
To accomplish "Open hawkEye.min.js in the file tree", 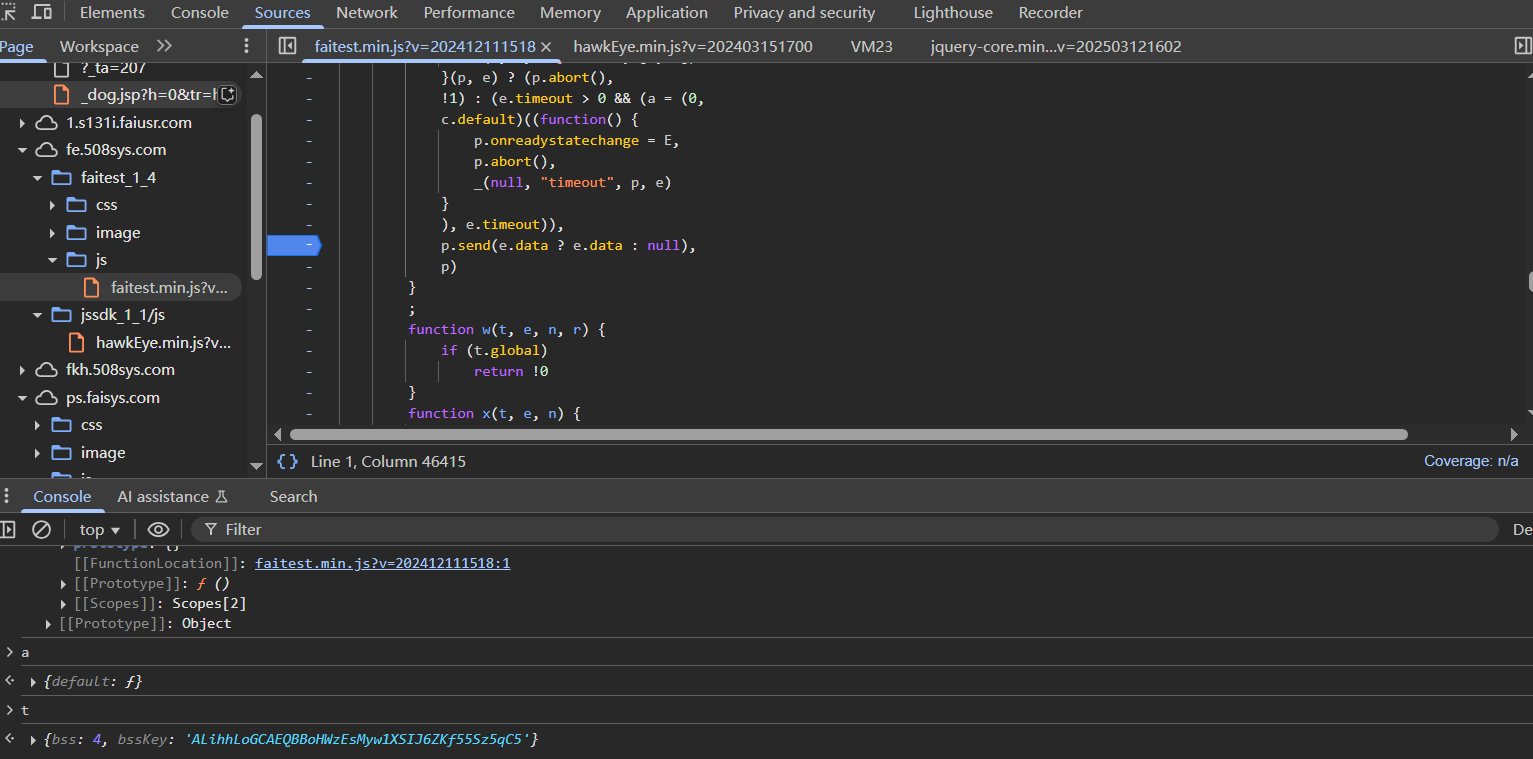I will click(162, 342).
